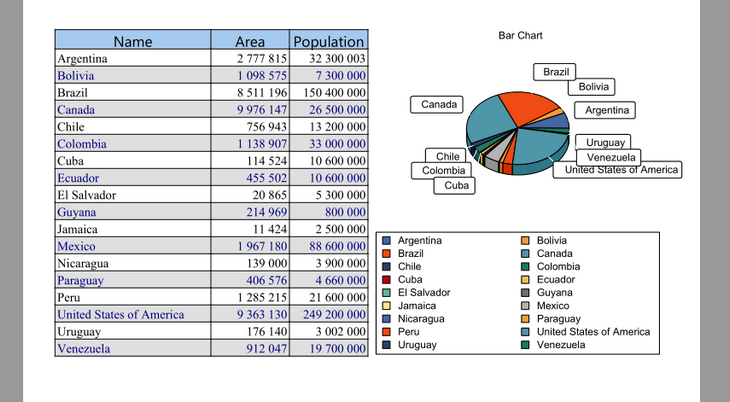
Task: Click the Canada pie chart callout label
Action: pos(437,104)
